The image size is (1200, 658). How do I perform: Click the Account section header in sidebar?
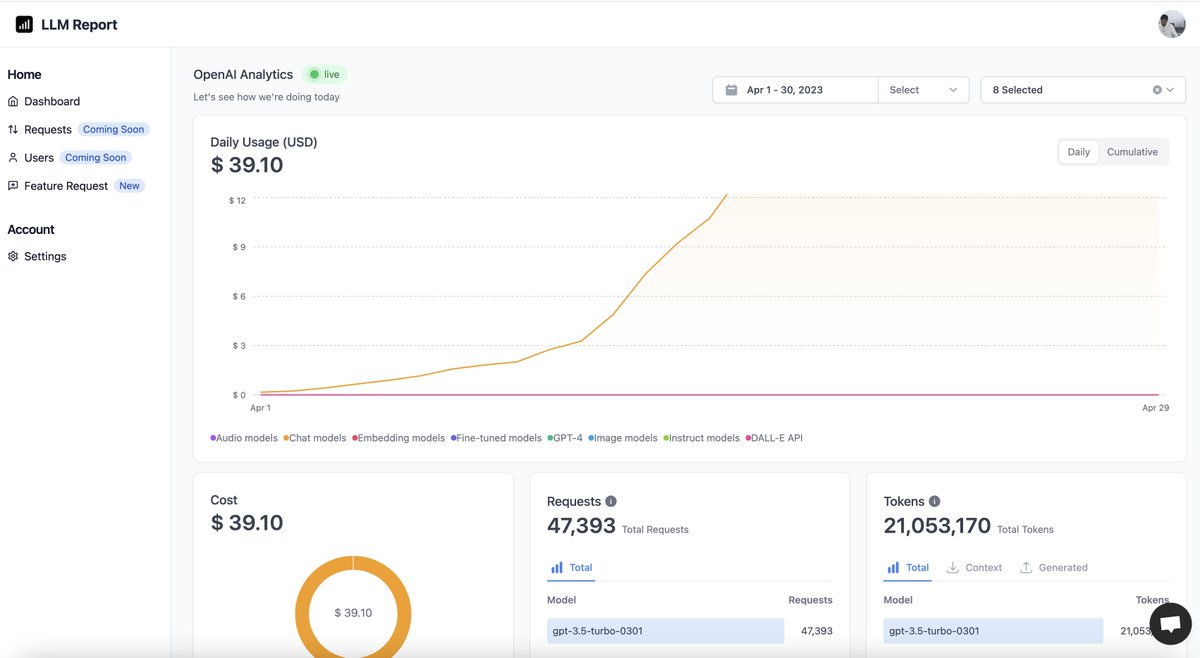[31, 229]
